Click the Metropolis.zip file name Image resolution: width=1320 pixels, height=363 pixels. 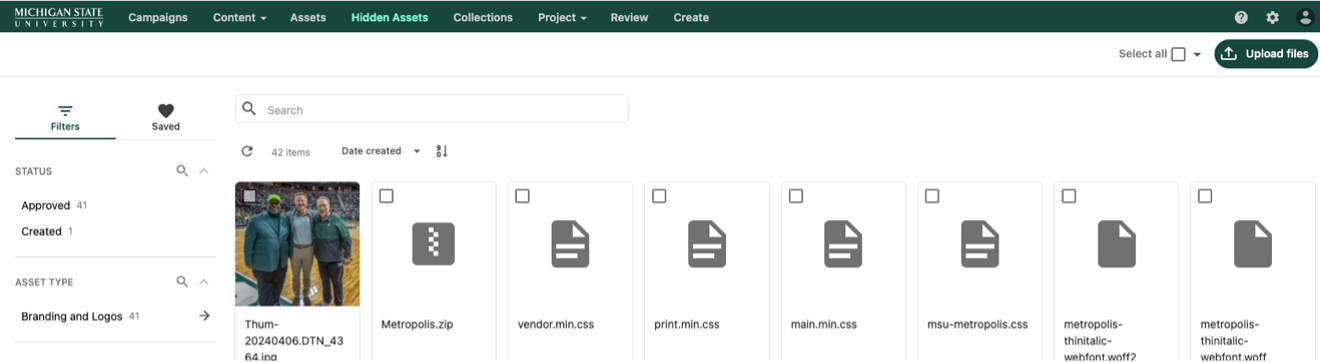click(x=417, y=324)
